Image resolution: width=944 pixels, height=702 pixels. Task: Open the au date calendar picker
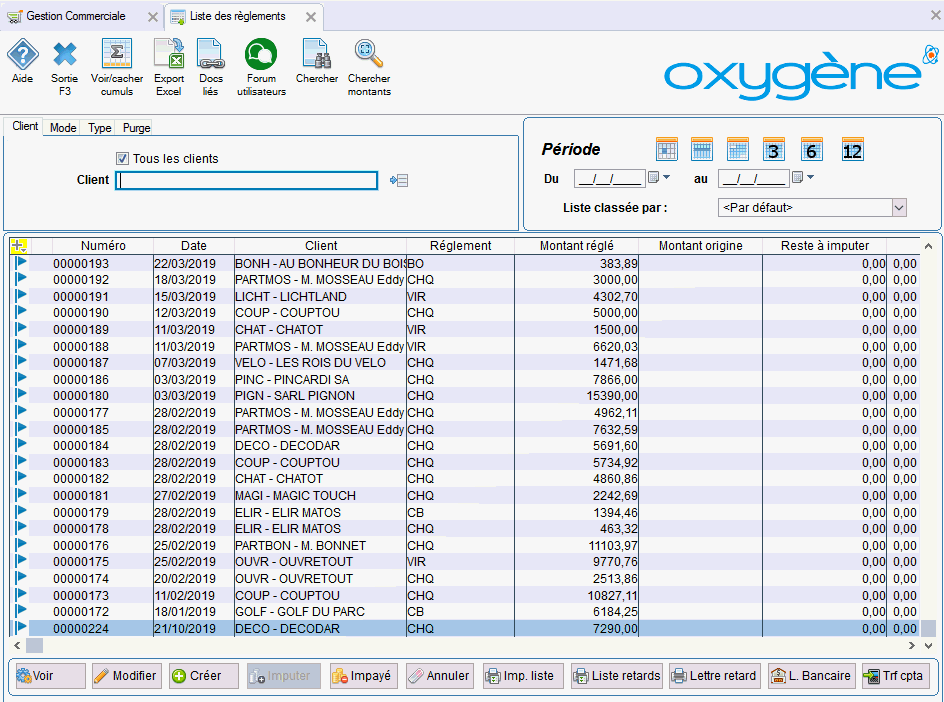click(x=803, y=178)
